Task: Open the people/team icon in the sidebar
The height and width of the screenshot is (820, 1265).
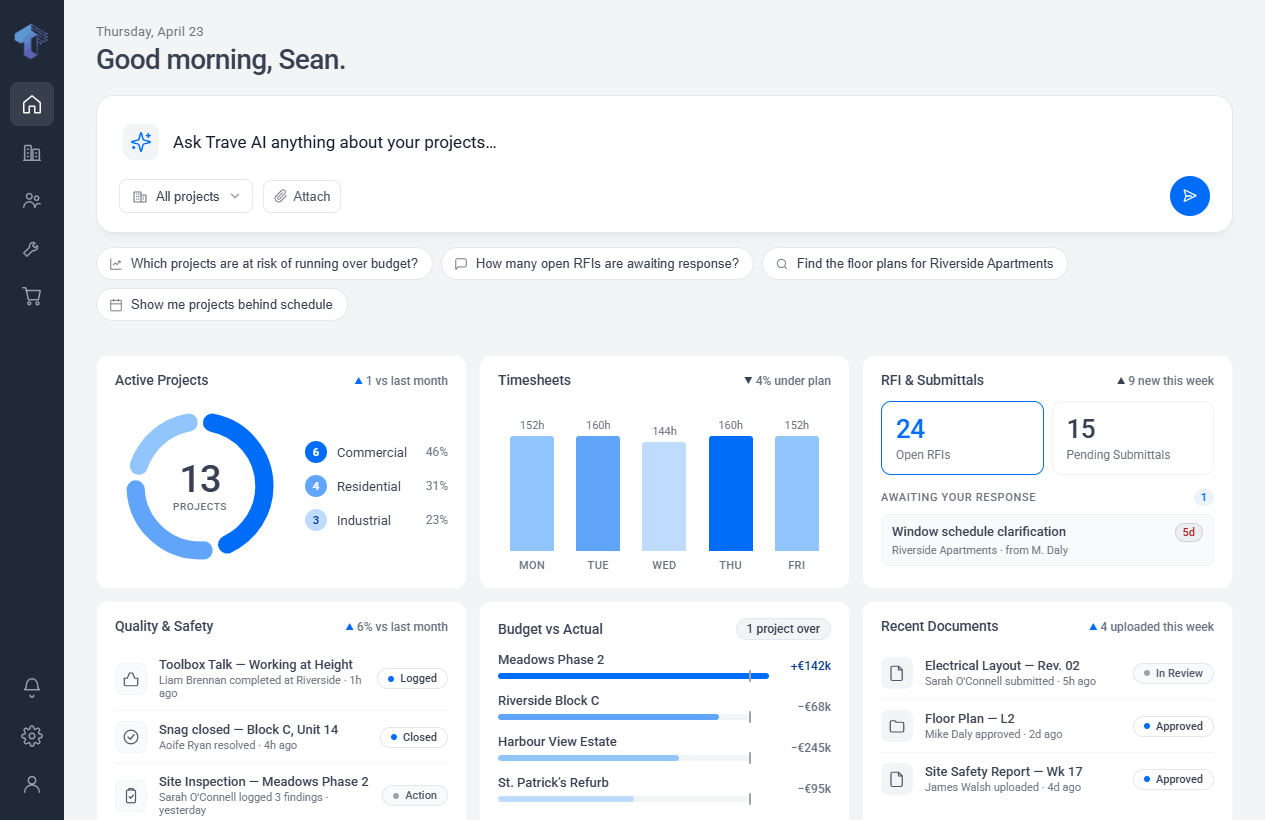Action: [32, 201]
